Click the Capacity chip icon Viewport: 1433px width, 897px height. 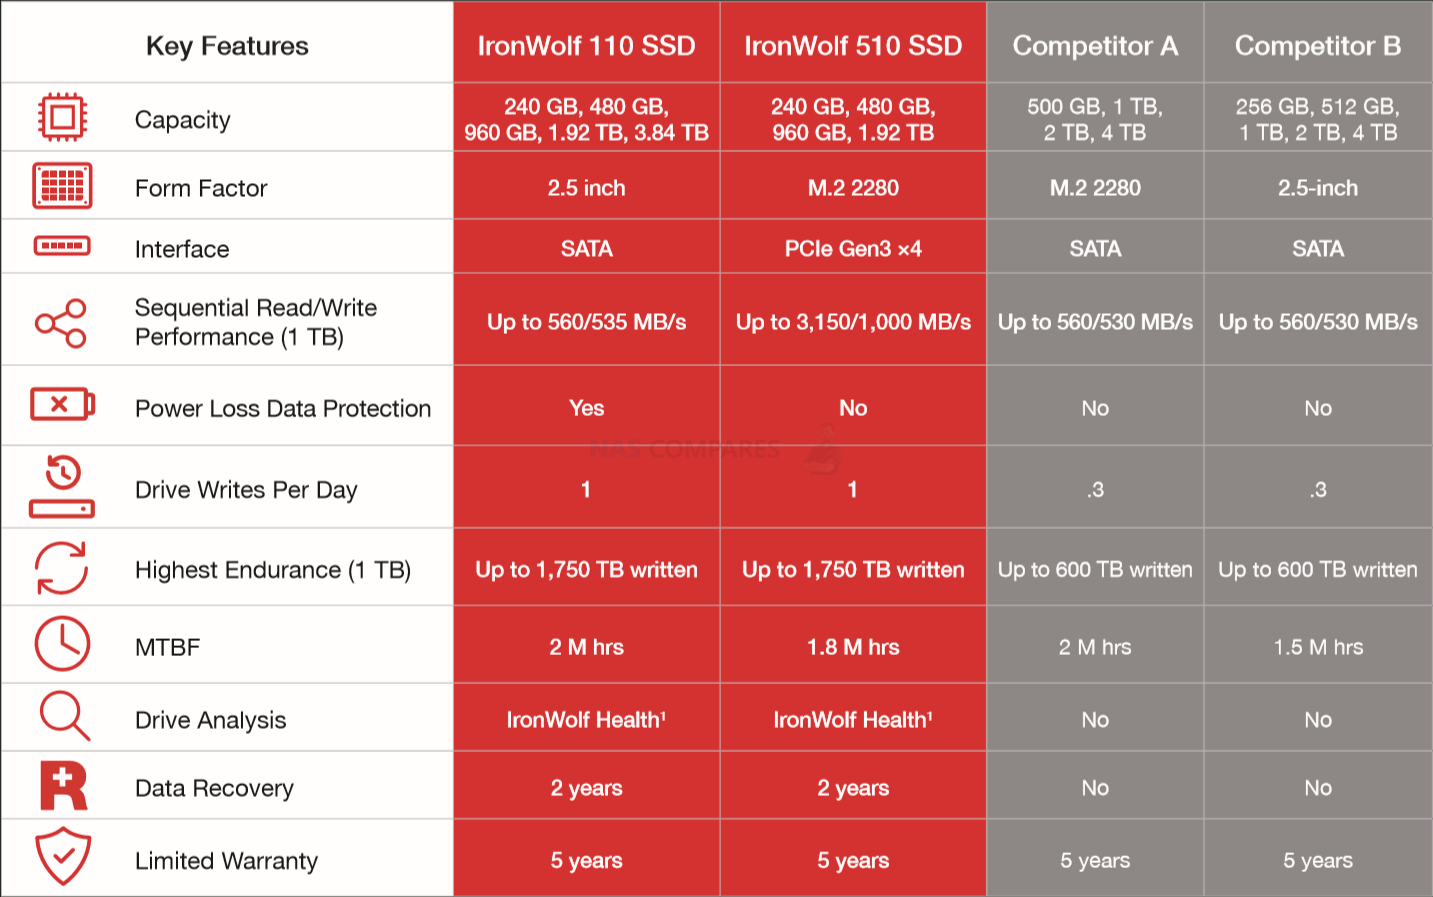click(x=62, y=117)
